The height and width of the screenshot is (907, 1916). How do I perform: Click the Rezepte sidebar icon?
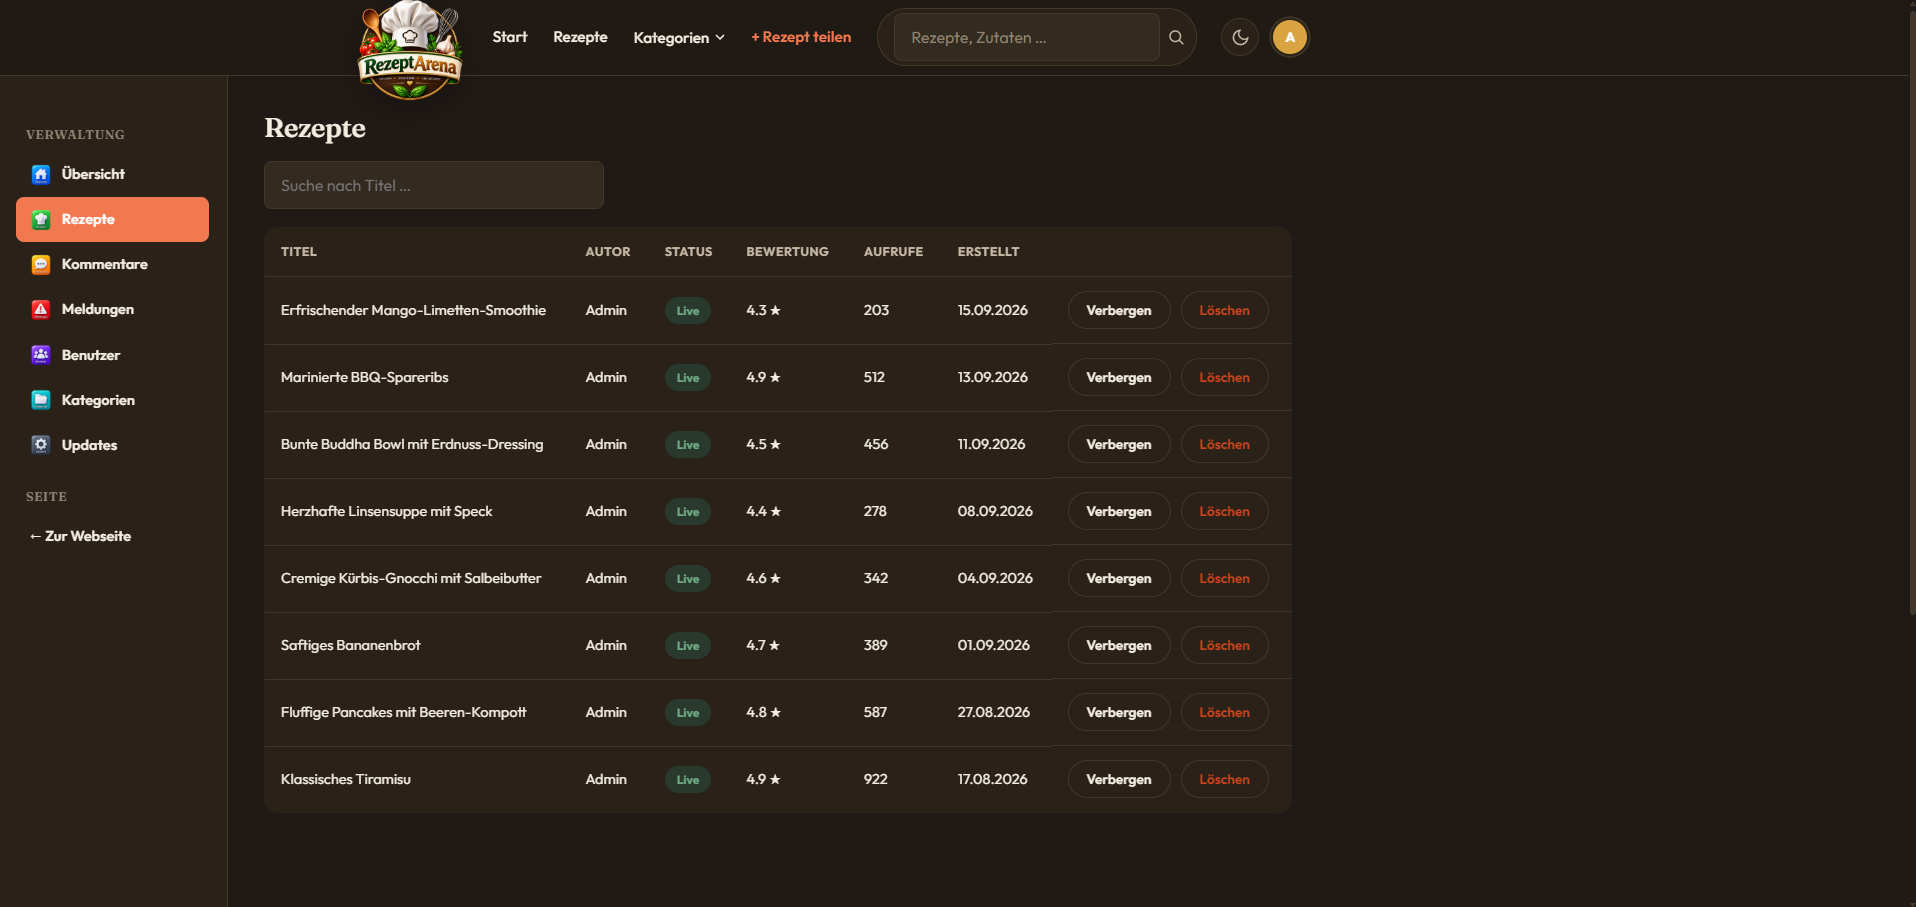tap(41, 219)
